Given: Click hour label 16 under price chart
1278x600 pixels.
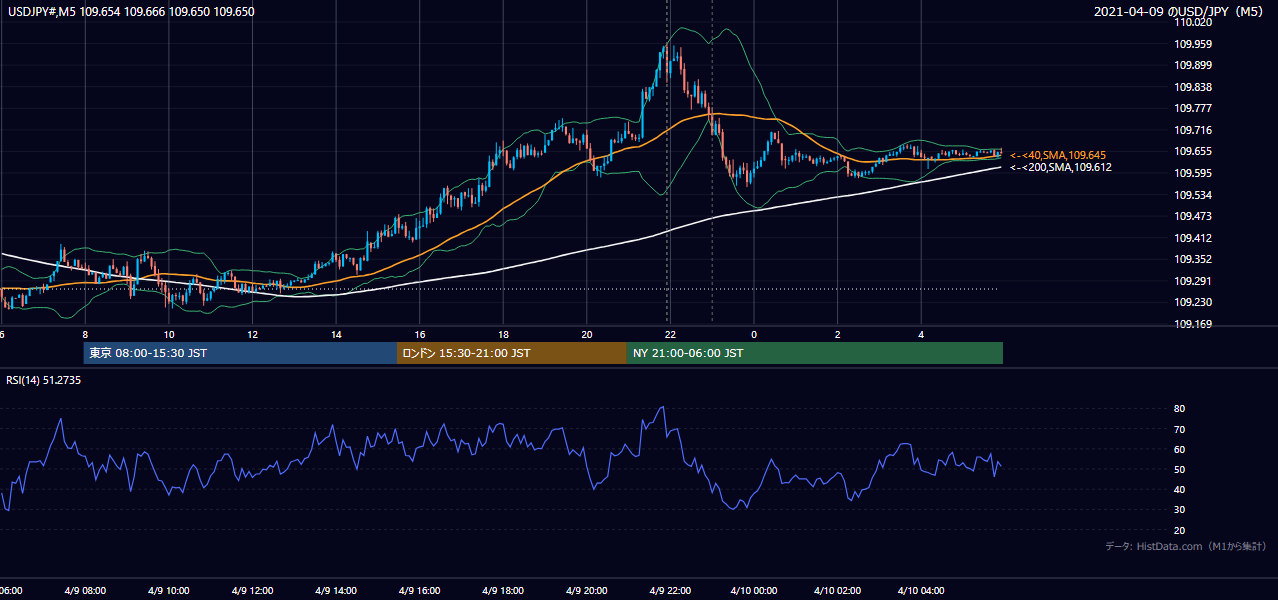Looking at the screenshot, I should click(420, 334).
